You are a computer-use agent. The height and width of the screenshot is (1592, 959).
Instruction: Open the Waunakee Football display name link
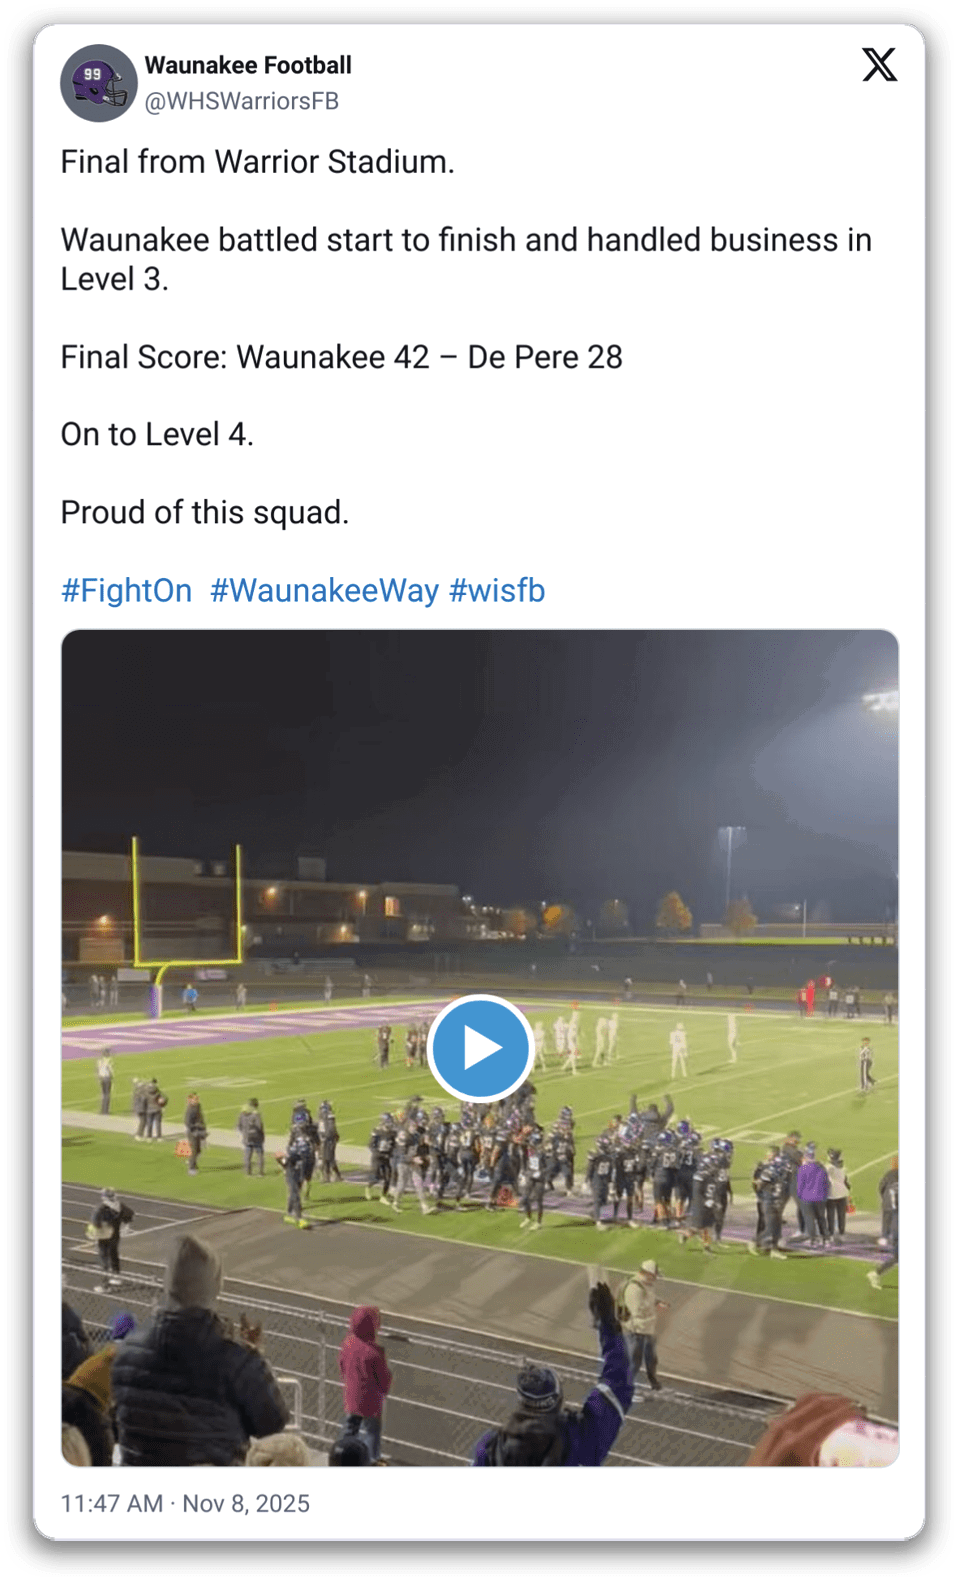point(248,66)
